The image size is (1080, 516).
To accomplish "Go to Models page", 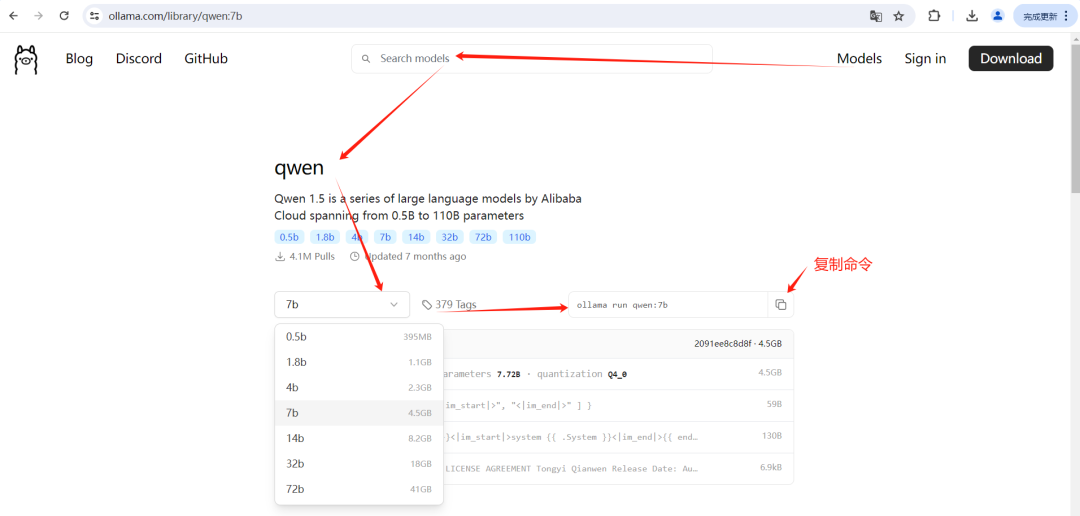I will (x=859, y=59).
